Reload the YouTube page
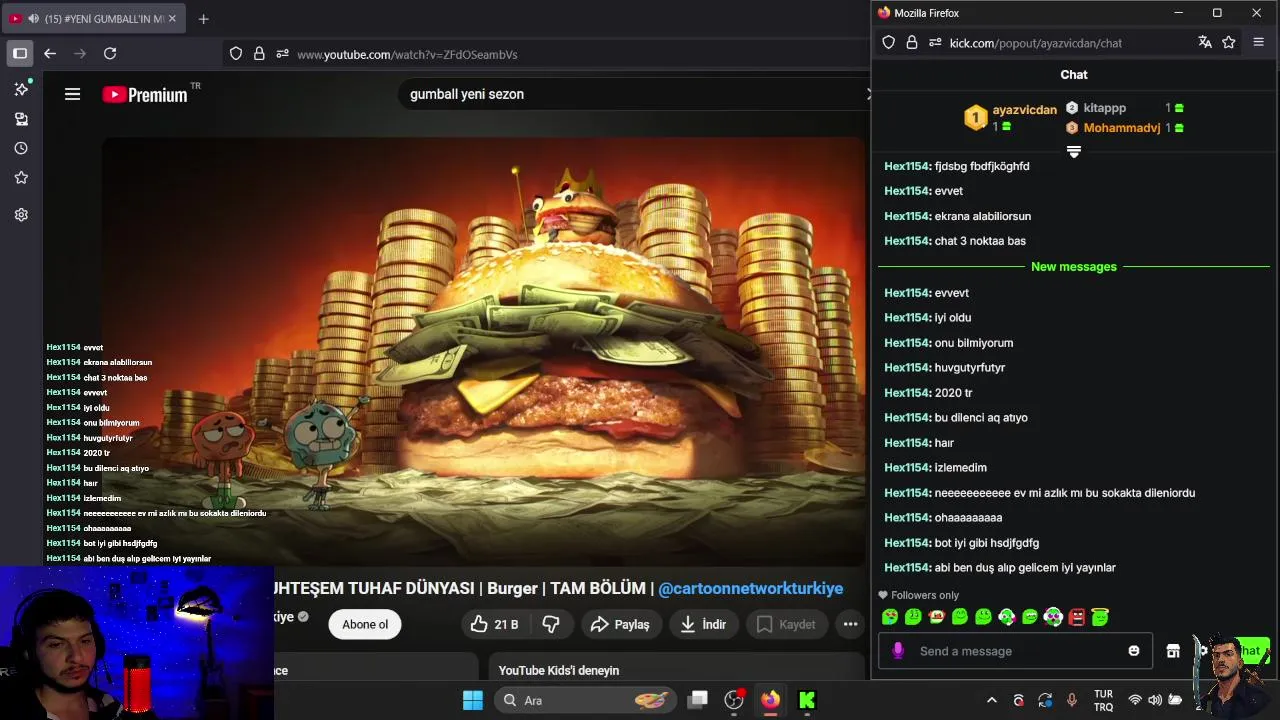The height and width of the screenshot is (720, 1280). (x=110, y=53)
